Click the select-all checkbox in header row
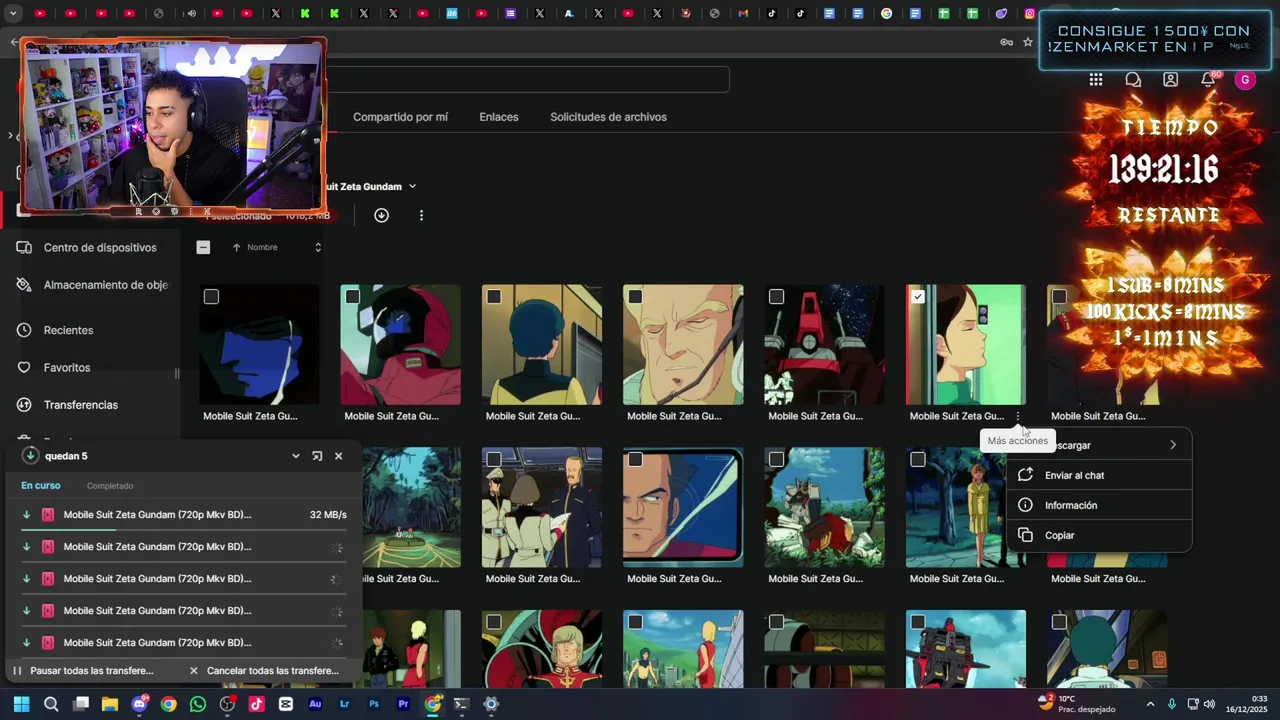The height and width of the screenshot is (720, 1280). pyautogui.click(x=203, y=247)
